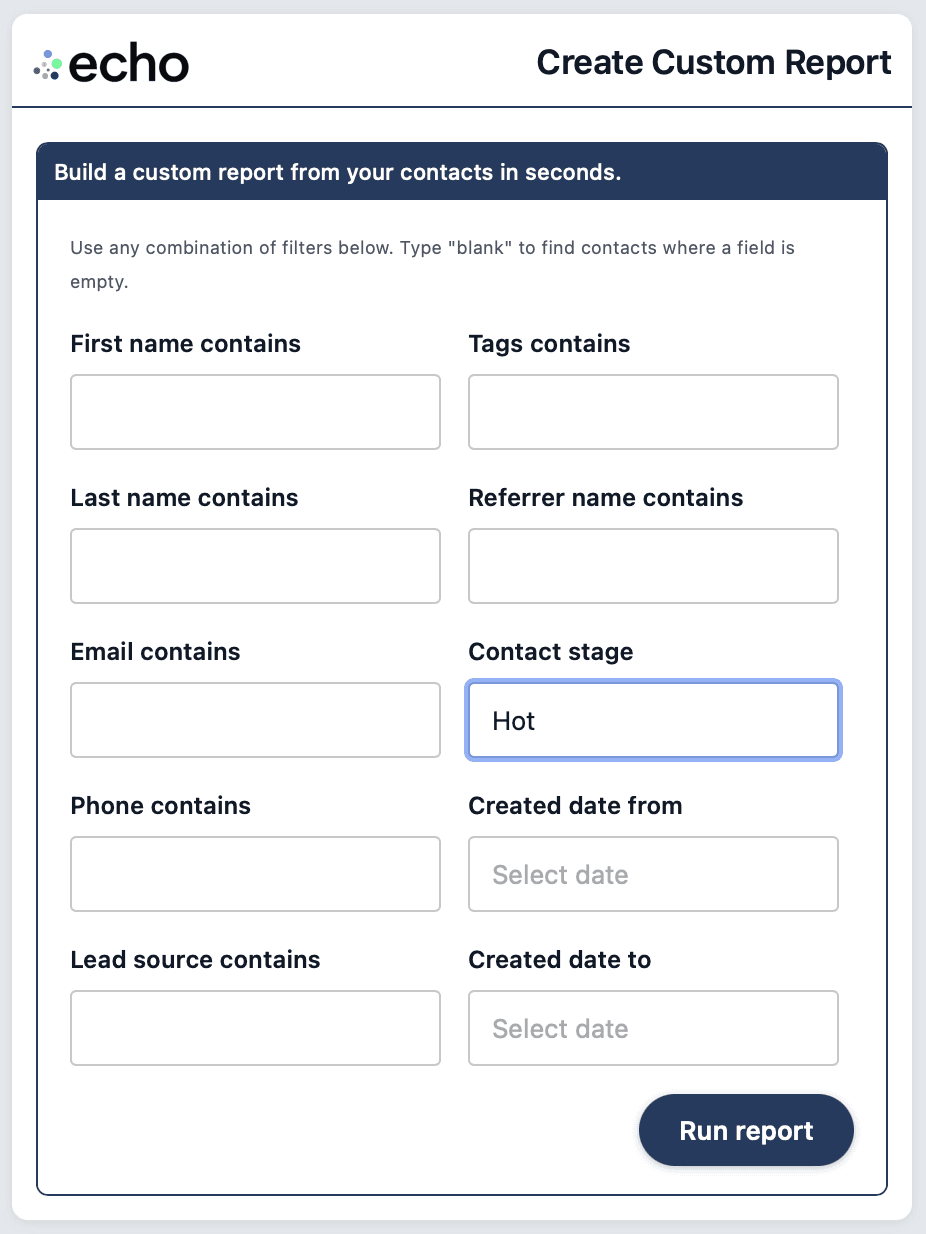926x1234 pixels.
Task: Focus the First name contains input
Action: [255, 412]
